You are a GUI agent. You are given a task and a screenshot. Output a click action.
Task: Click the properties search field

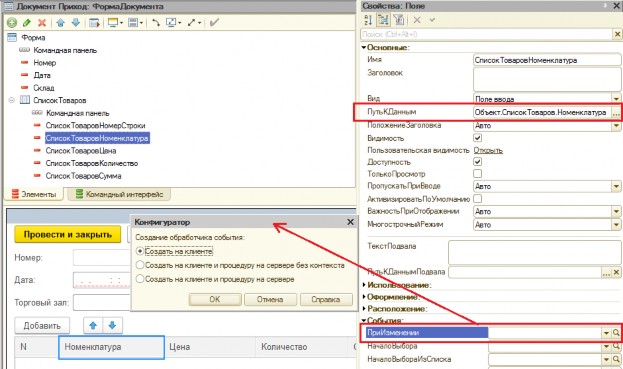click(486, 35)
